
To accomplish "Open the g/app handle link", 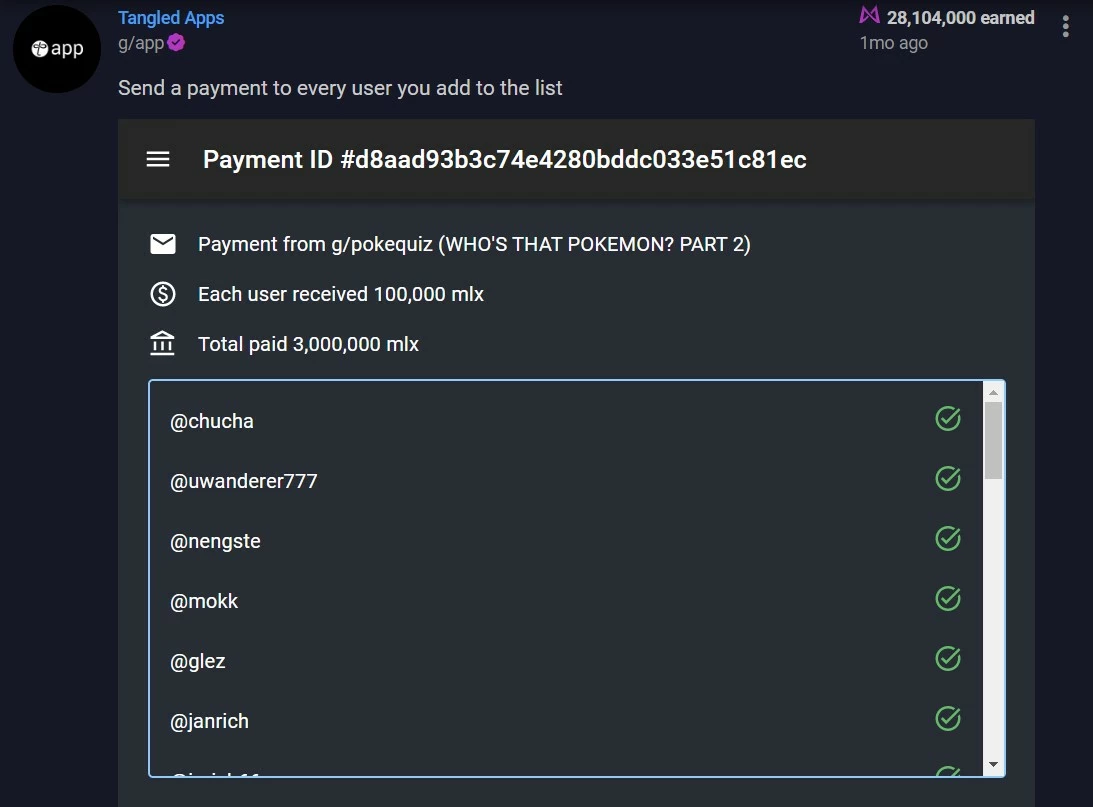I will pos(141,43).
